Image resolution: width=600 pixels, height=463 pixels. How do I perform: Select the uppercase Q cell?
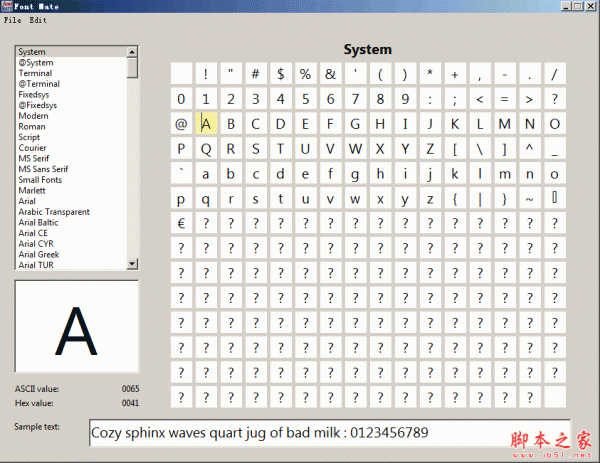point(206,148)
